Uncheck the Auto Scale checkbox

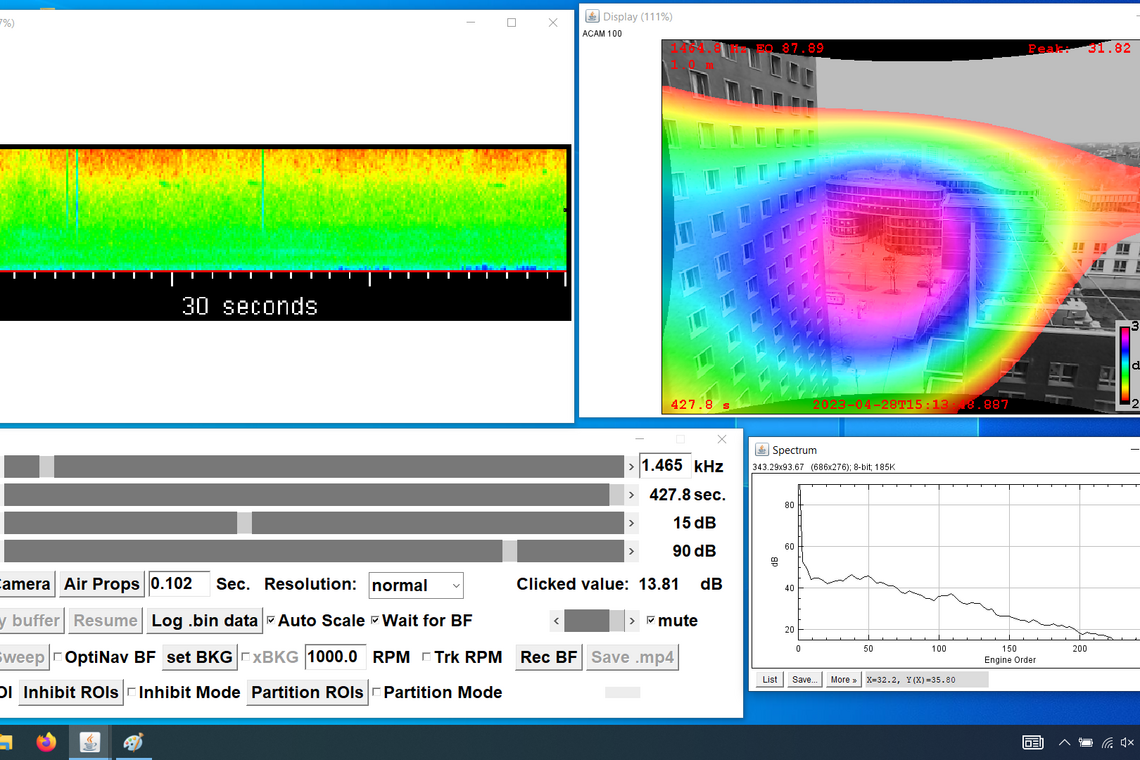point(271,621)
